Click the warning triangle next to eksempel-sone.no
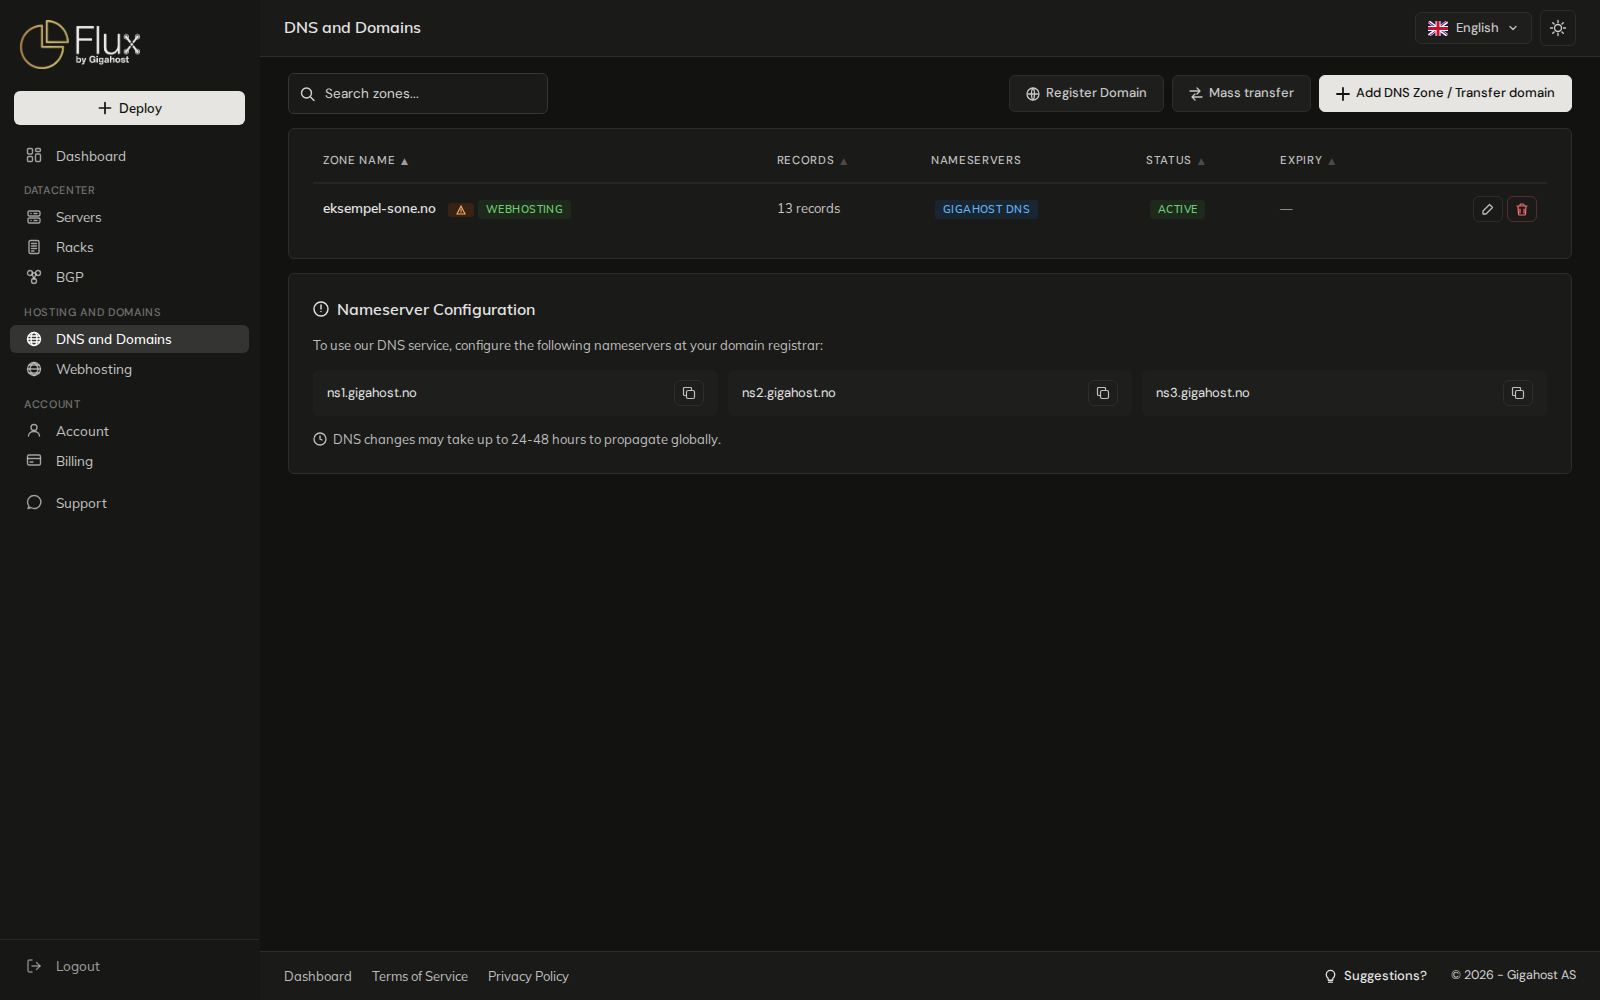 click(x=460, y=210)
